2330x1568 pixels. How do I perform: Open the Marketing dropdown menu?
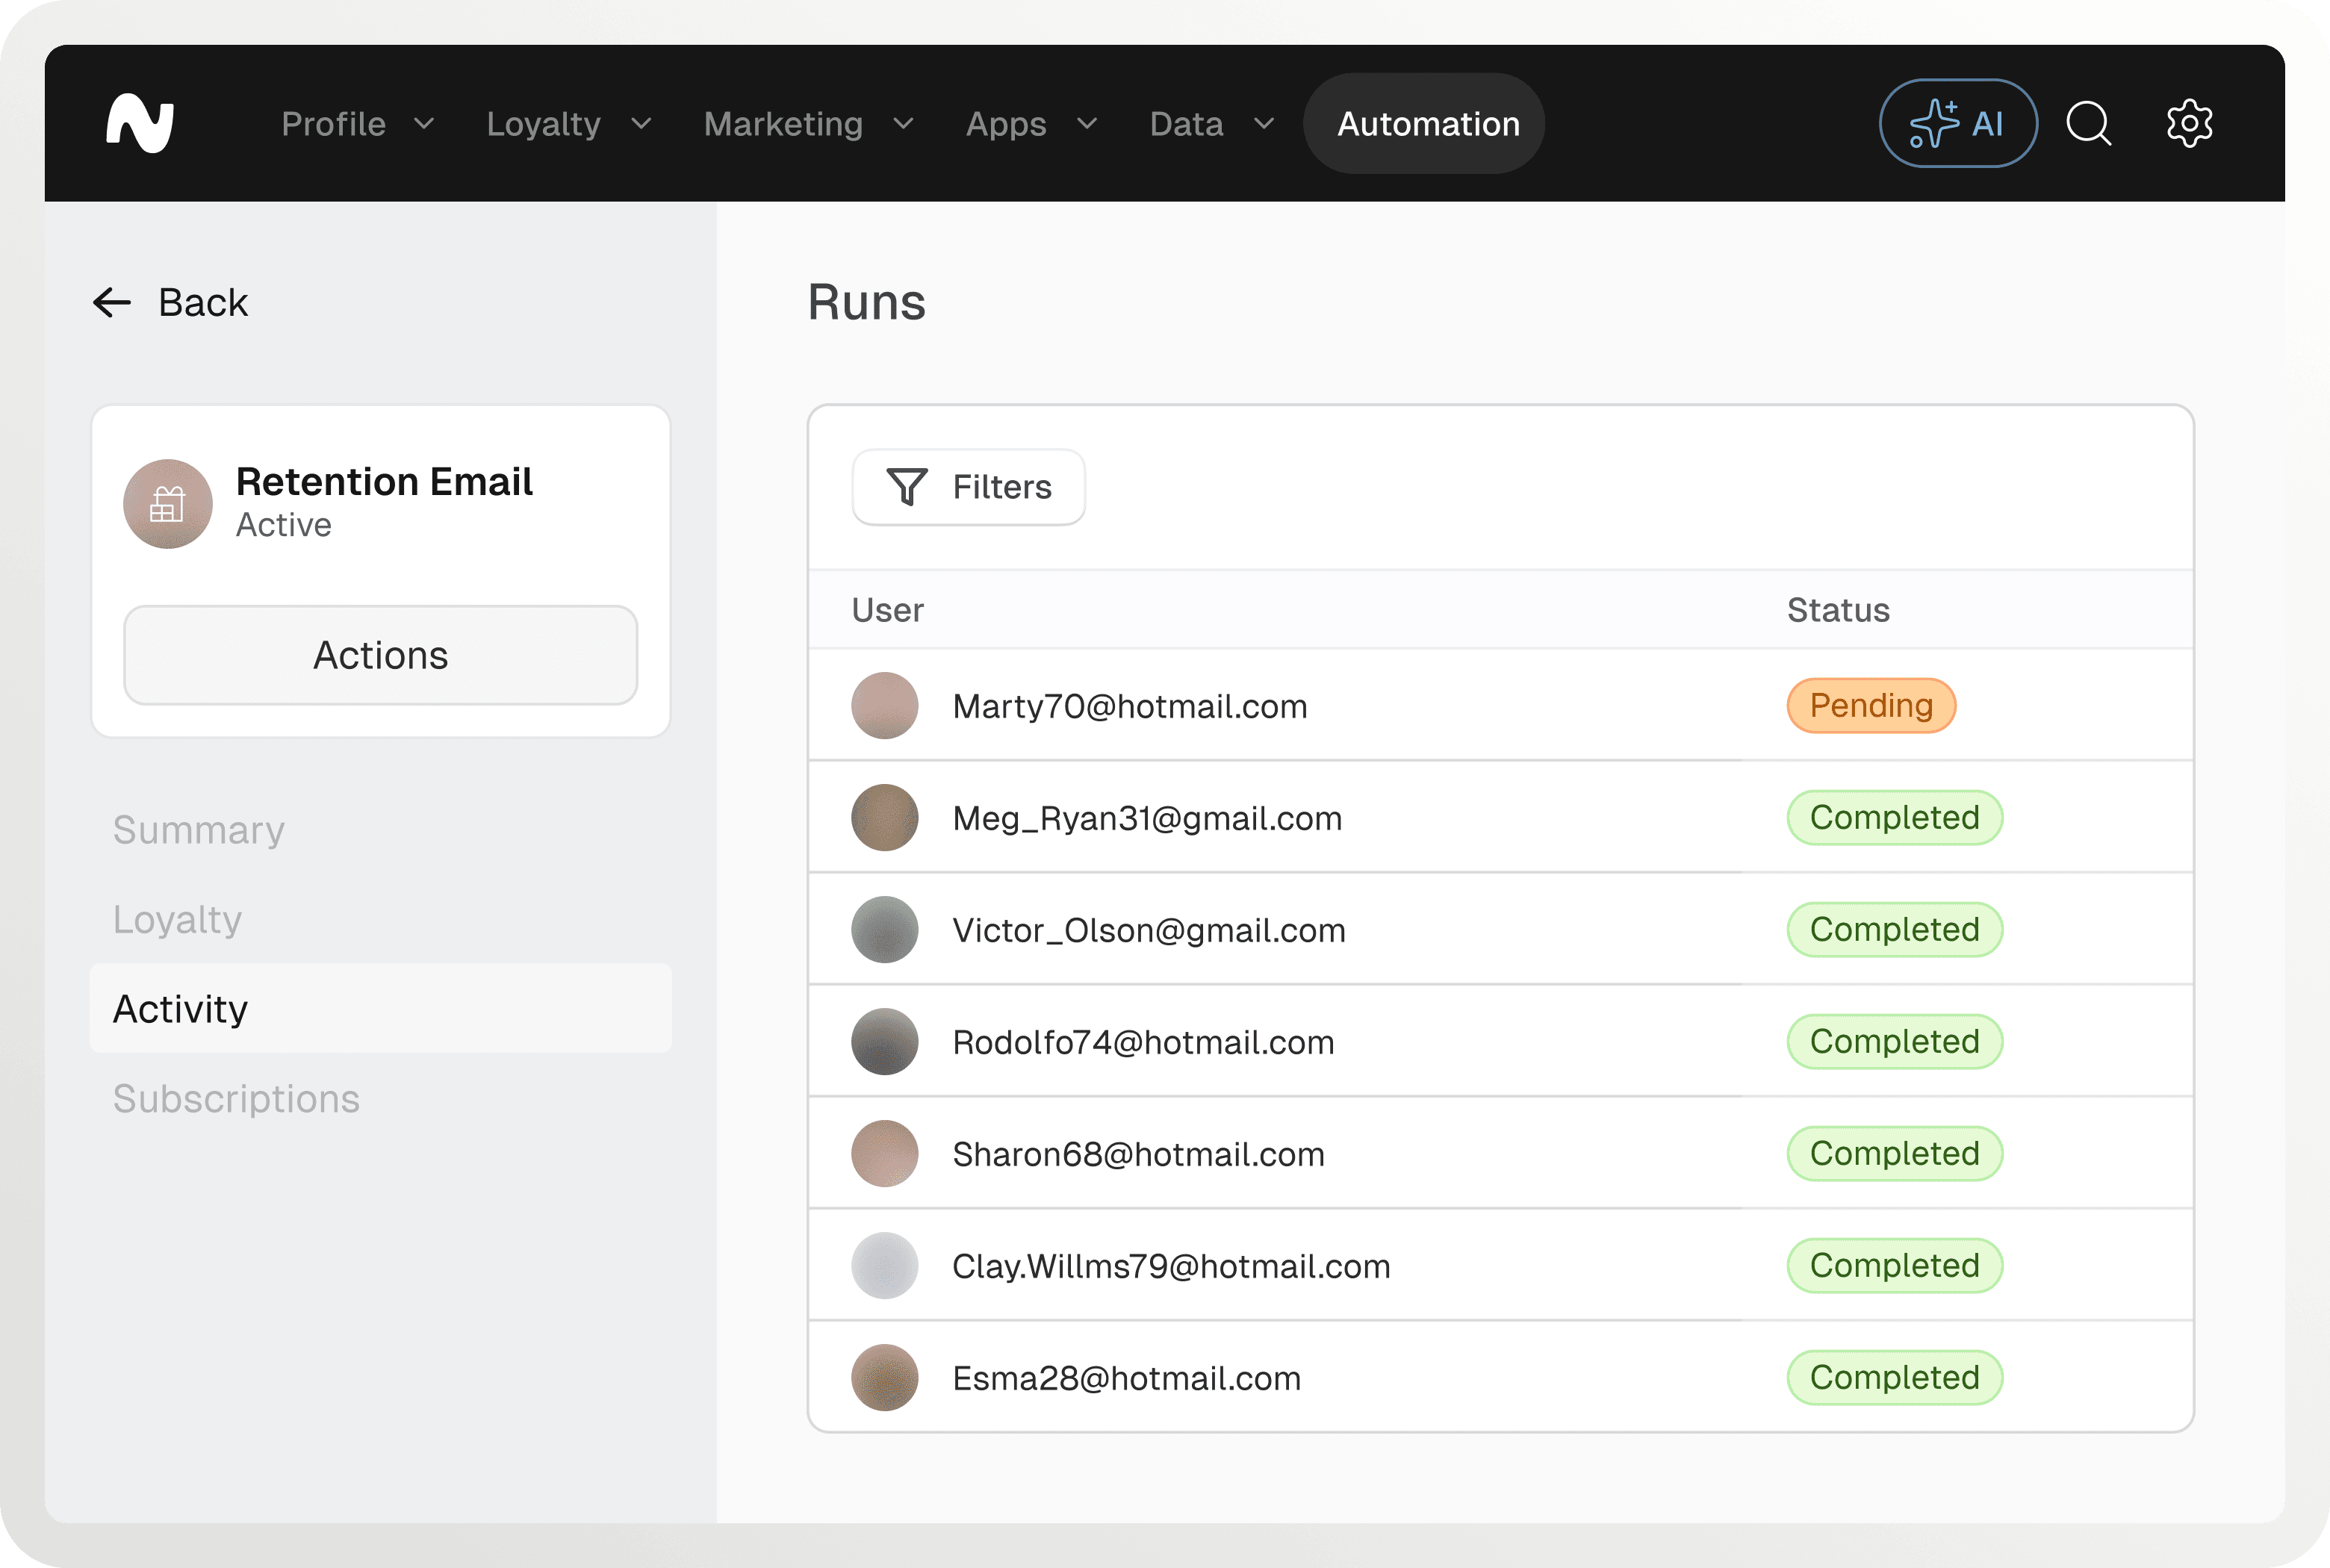click(807, 124)
